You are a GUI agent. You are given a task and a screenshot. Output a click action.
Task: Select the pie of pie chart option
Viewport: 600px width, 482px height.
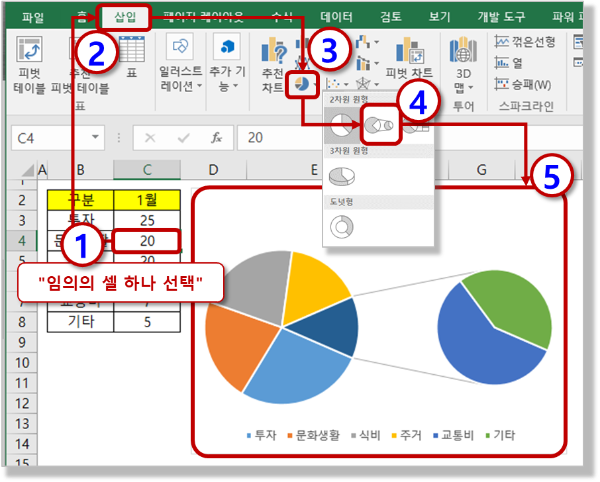click(380, 125)
